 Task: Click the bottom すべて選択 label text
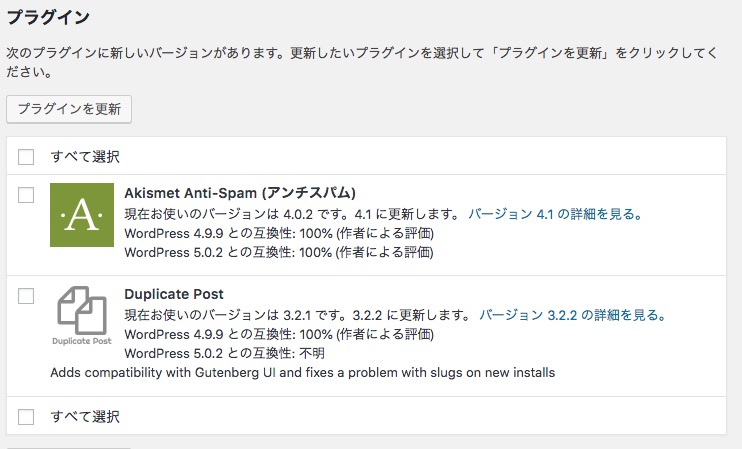[85, 416]
